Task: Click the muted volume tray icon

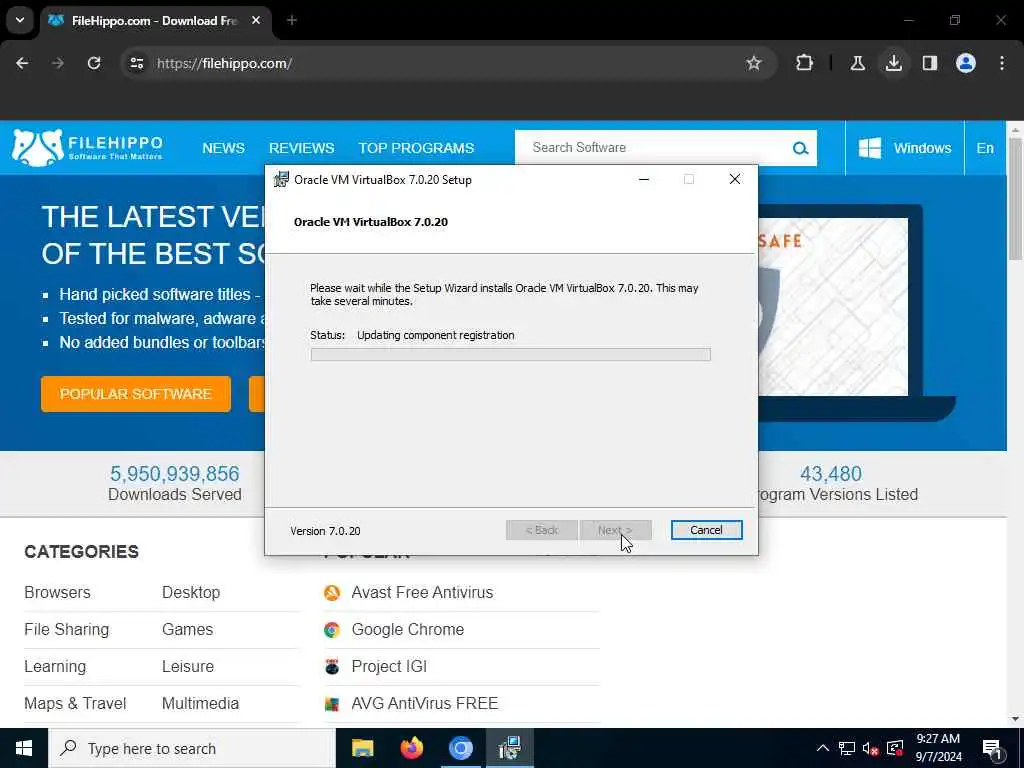Action: coord(871,748)
